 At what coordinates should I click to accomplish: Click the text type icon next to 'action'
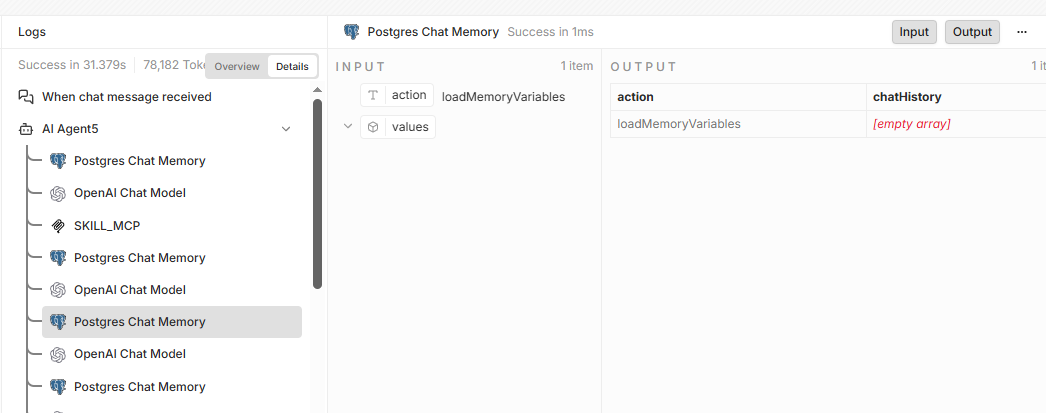pyautogui.click(x=373, y=96)
